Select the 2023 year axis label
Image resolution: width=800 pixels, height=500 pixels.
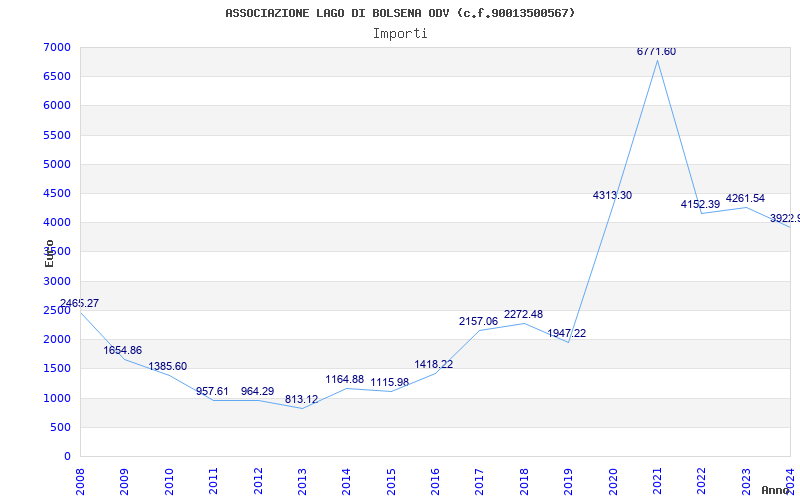coord(746,482)
